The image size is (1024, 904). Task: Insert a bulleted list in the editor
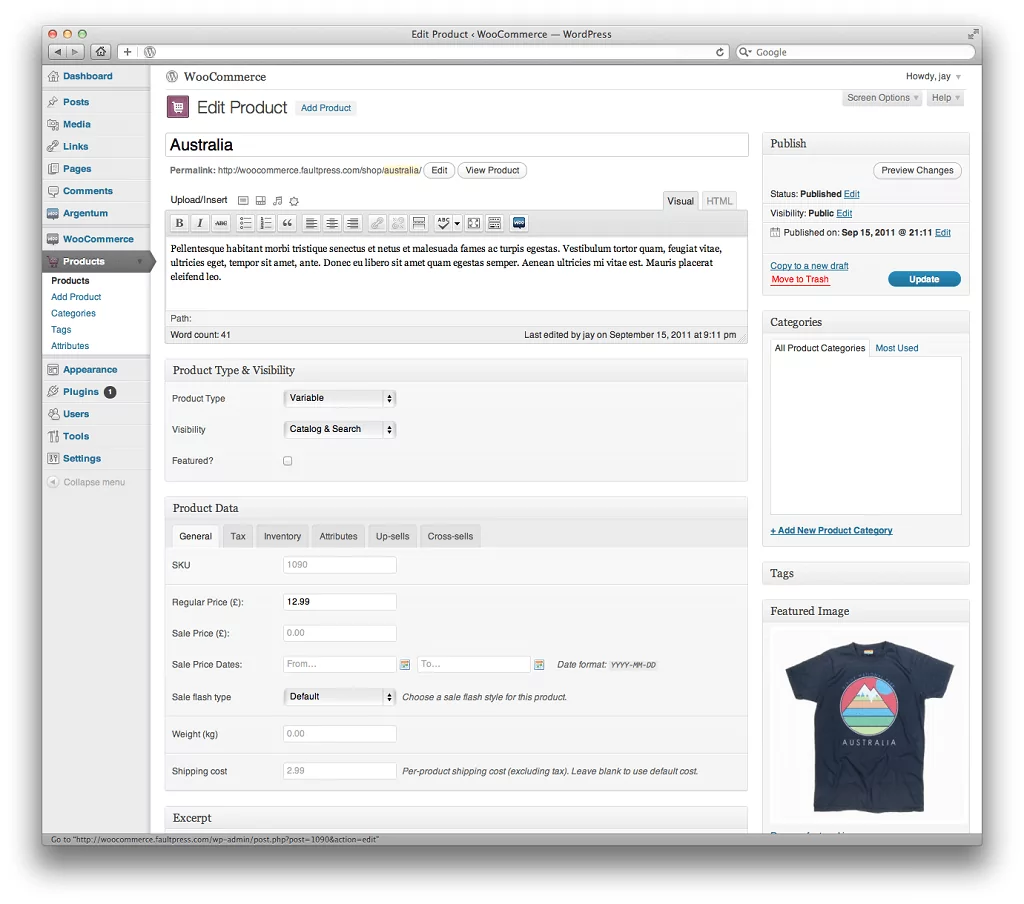[x=245, y=223]
